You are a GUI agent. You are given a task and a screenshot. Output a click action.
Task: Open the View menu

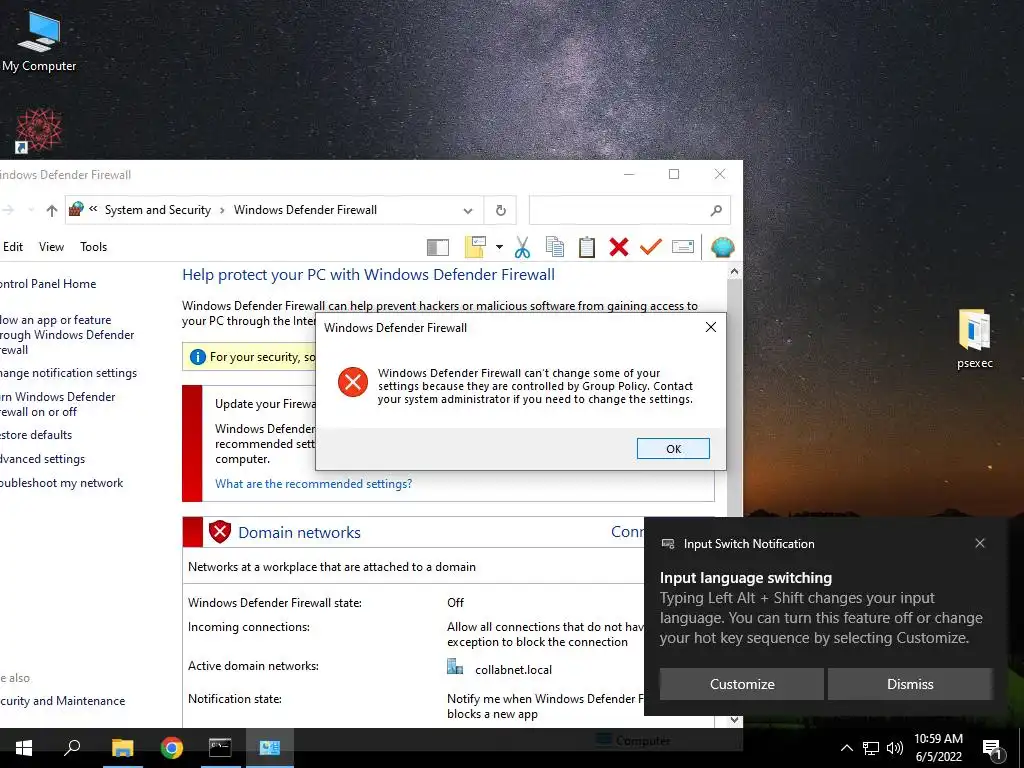click(x=51, y=247)
